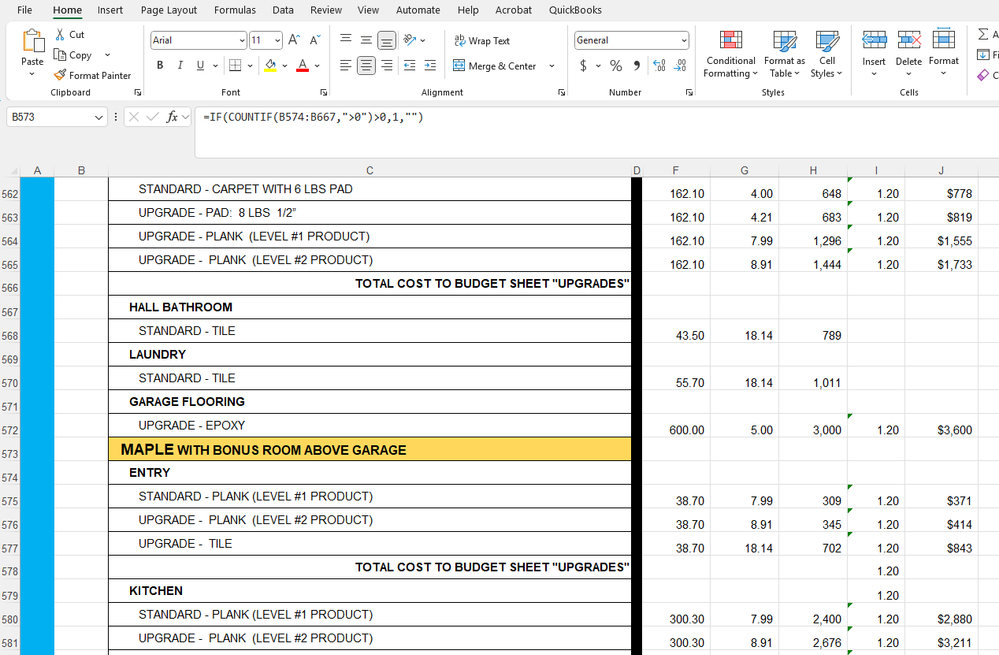This screenshot has width=999, height=655.
Task: Click Merge & Center button
Action: tap(494, 66)
